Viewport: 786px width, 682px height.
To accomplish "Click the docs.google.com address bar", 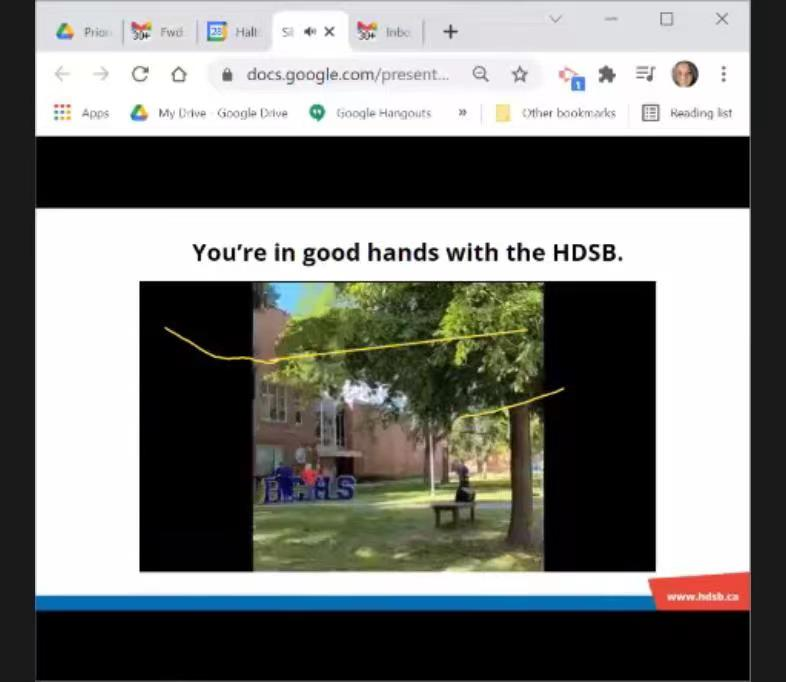I will [x=348, y=75].
